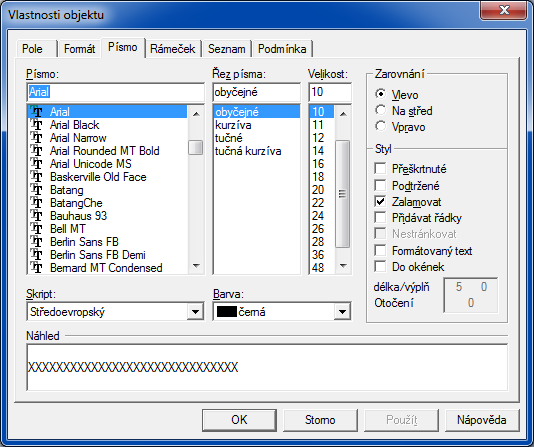Uncheck the Zalamovat checkbox
This screenshot has height=447, width=534.
[x=380, y=202]
